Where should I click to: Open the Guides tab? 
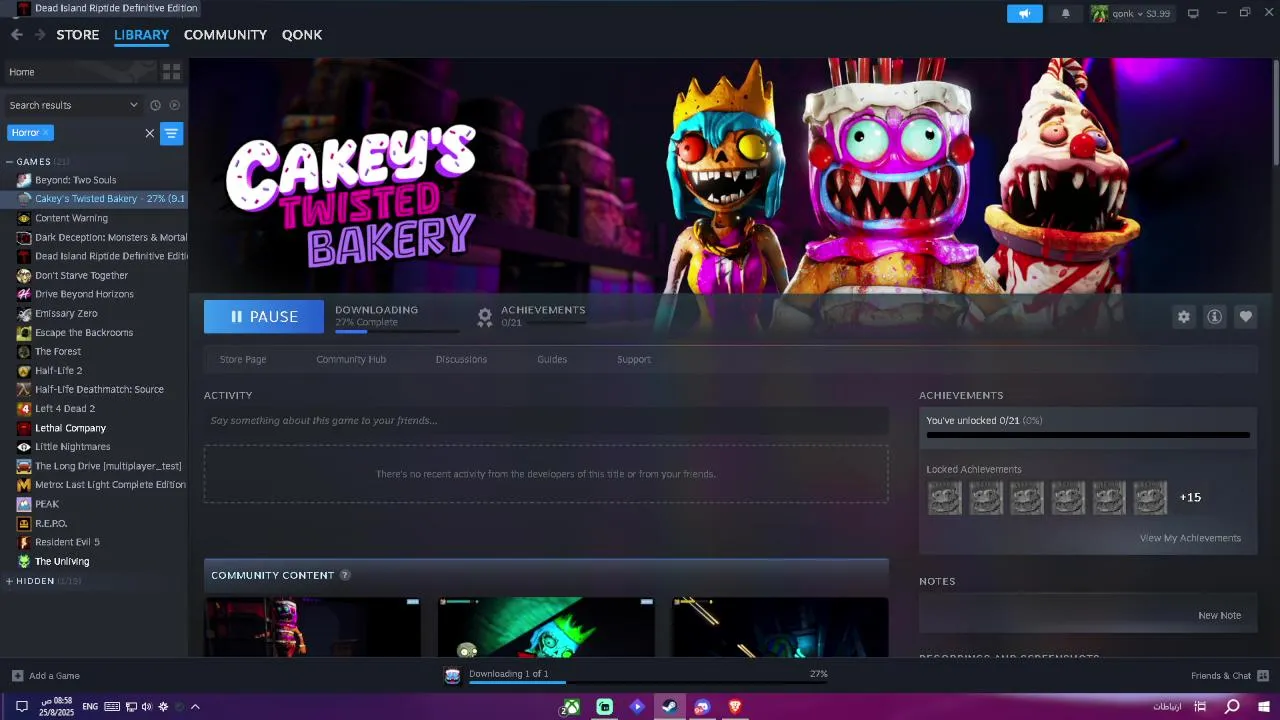[x=552, y=359]
